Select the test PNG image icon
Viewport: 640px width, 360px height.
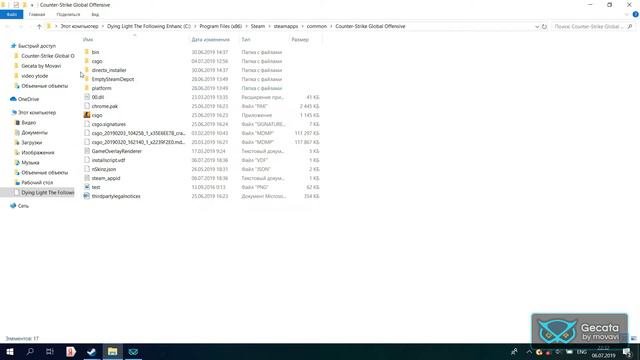[87, 187]
